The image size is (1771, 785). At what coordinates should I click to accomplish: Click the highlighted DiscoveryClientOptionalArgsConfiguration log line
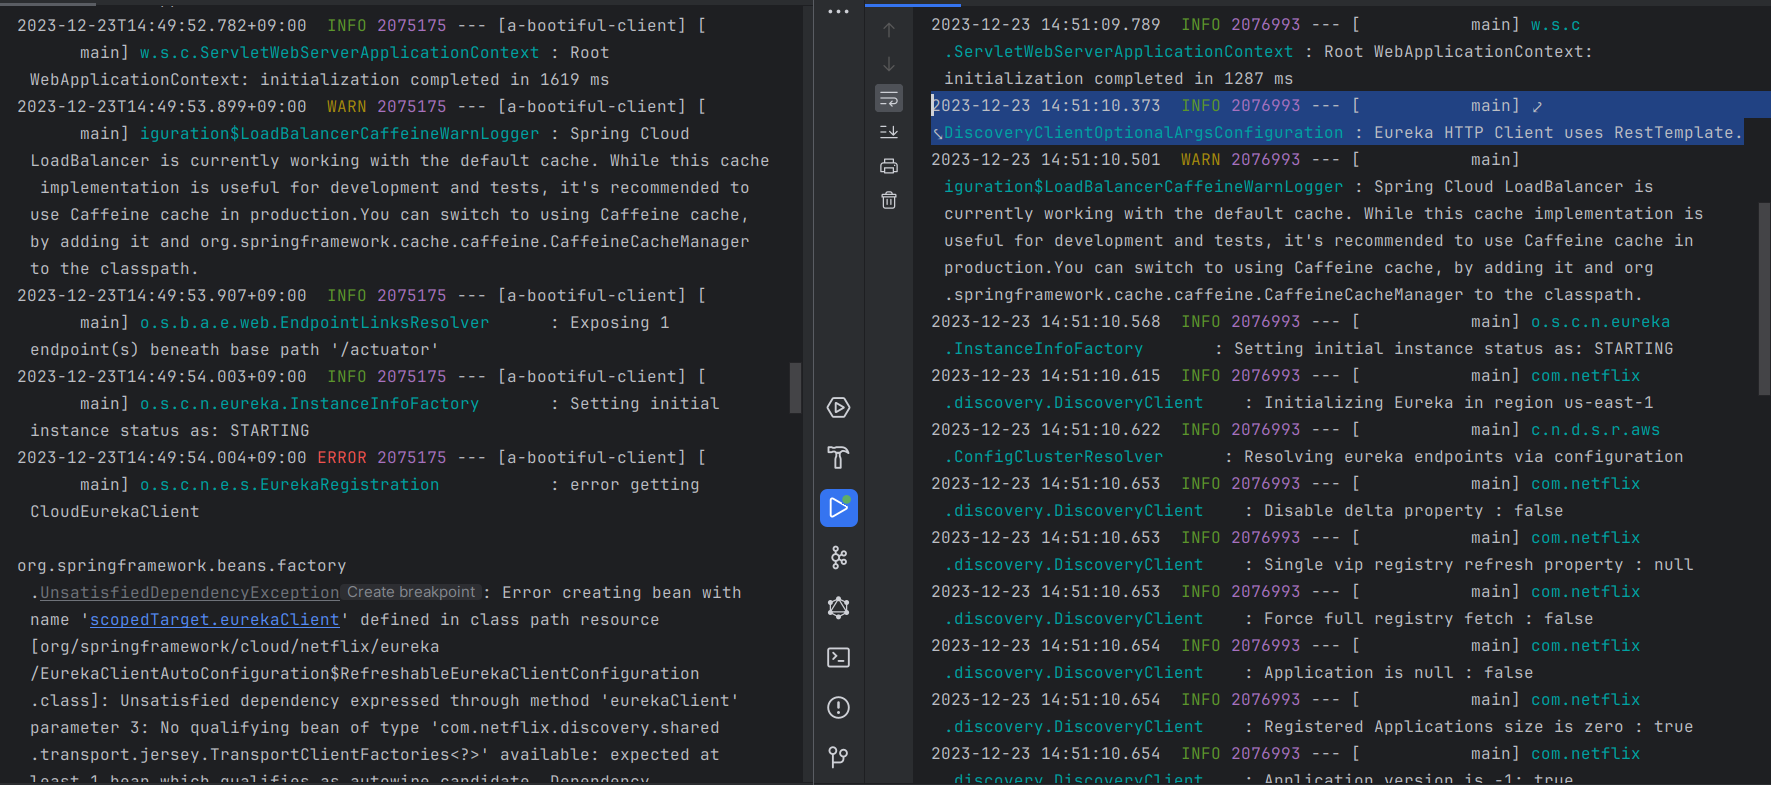[x=1338, y=119]
